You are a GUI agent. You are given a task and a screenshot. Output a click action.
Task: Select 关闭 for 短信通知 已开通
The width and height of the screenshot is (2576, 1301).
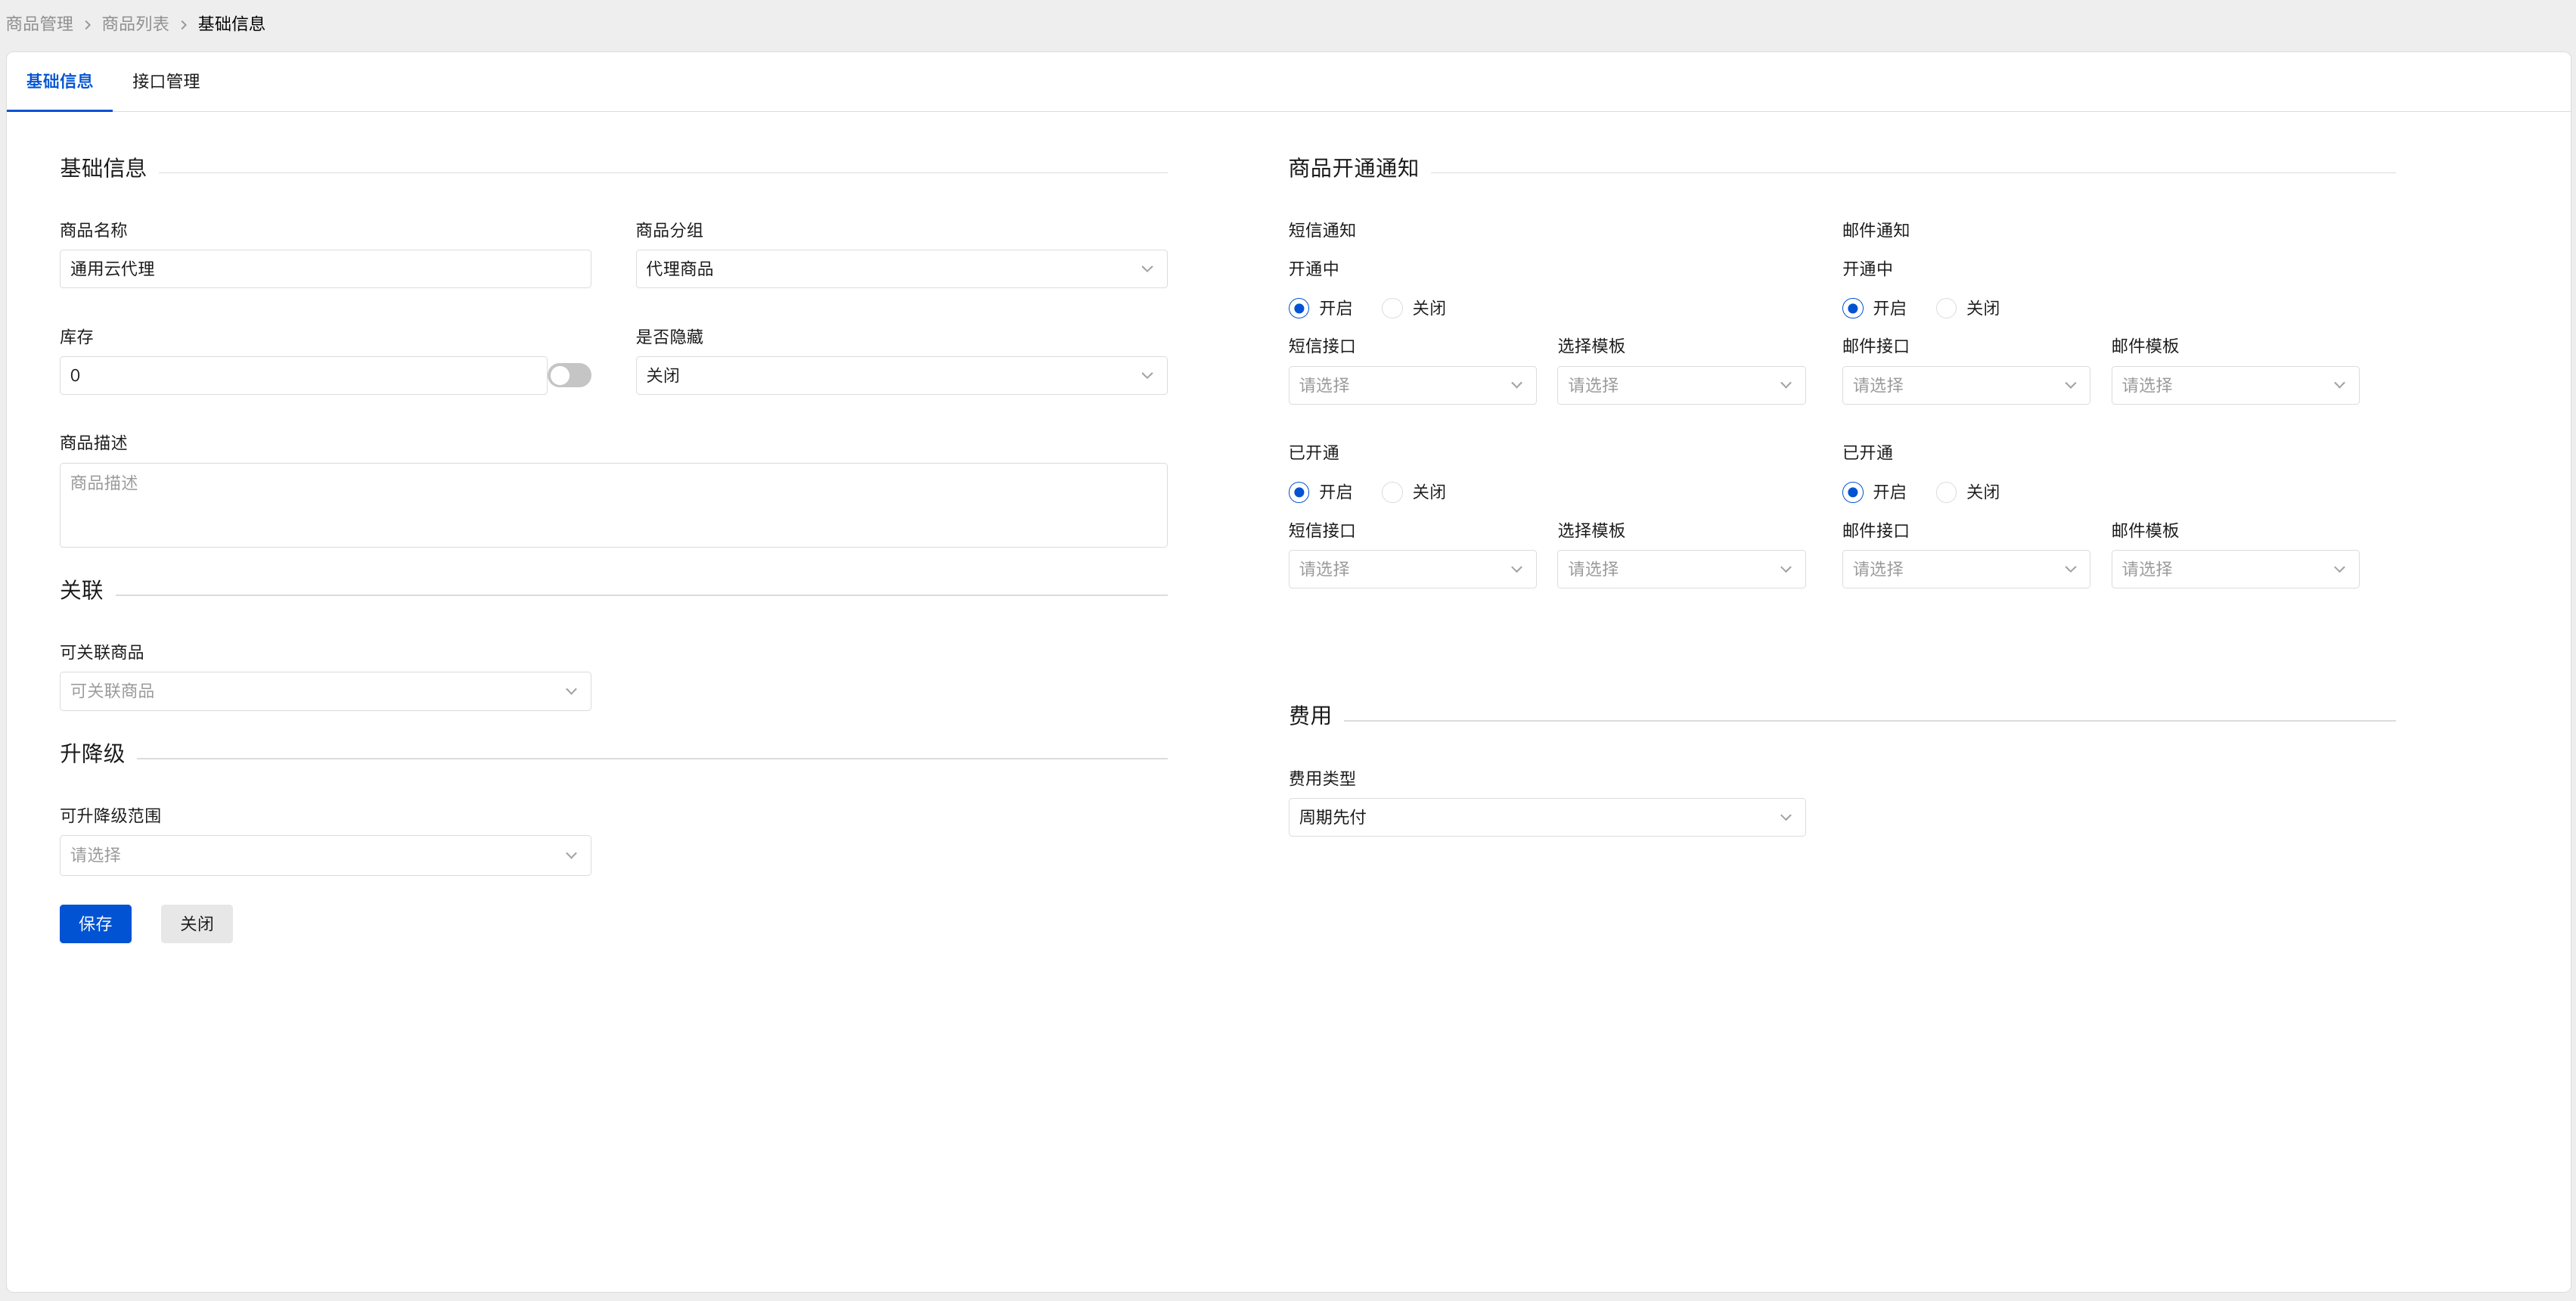(1414, 492)
